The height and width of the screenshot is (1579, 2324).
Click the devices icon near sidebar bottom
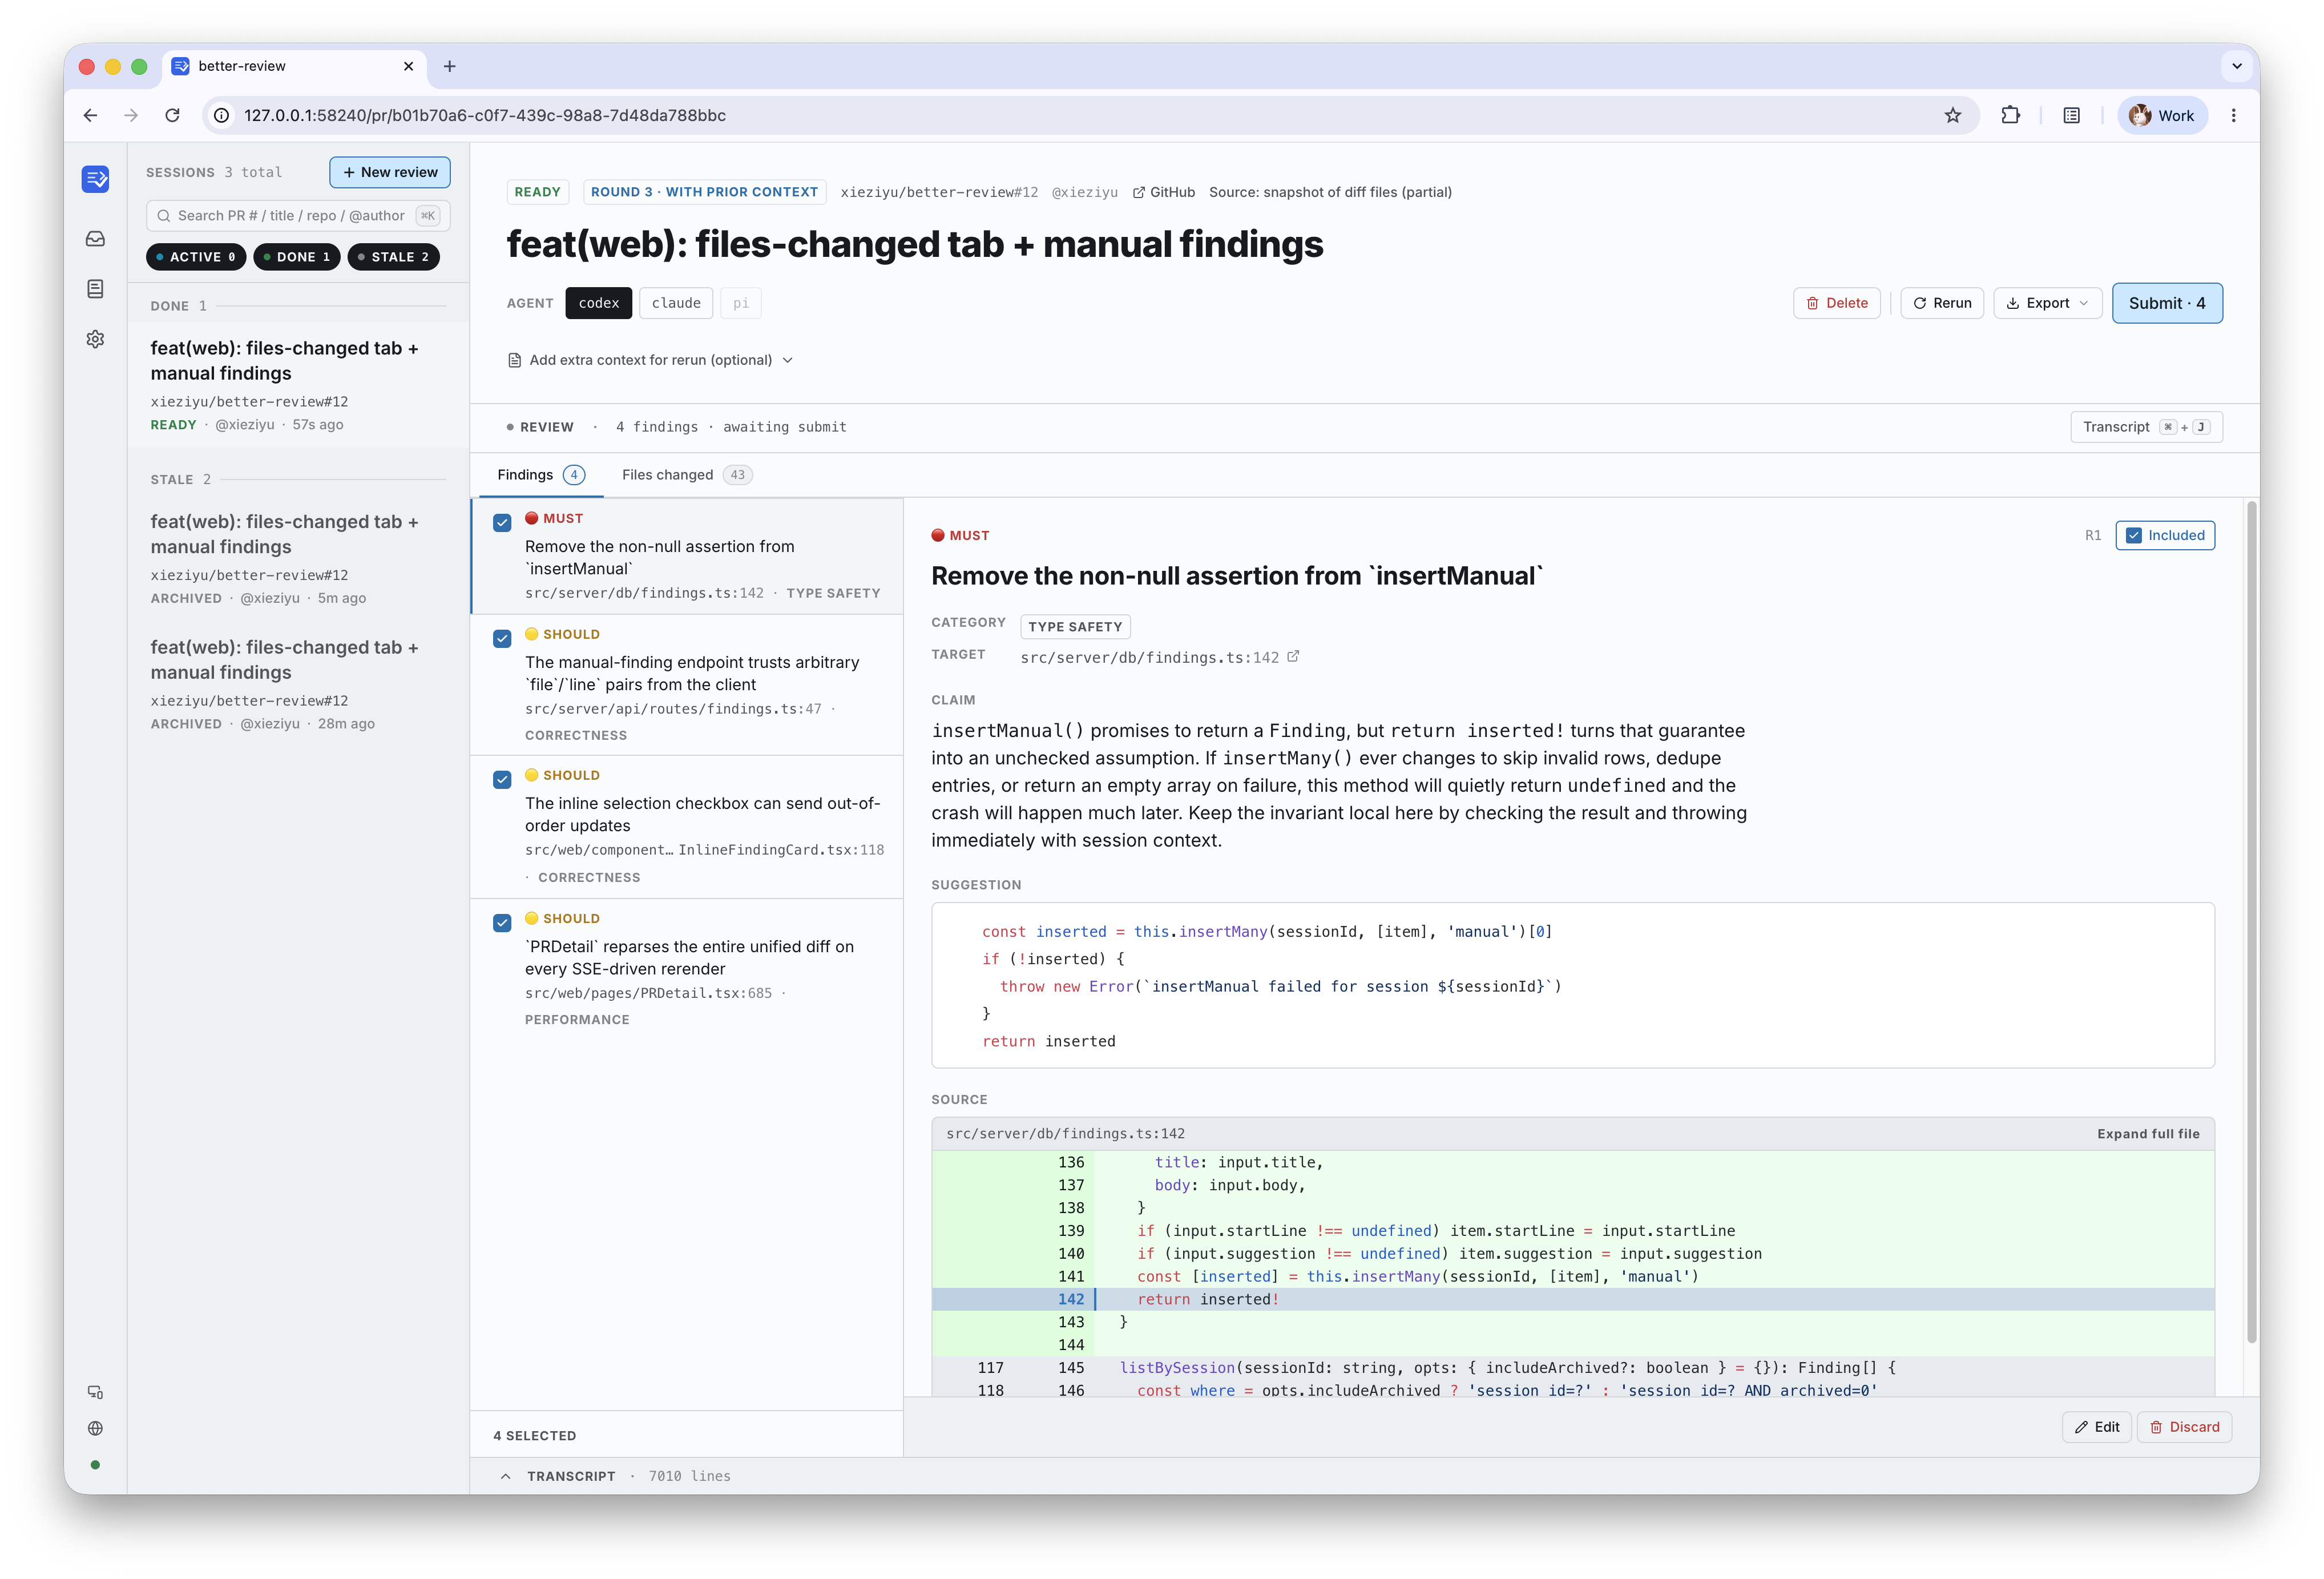click(x=96, y=1392)
